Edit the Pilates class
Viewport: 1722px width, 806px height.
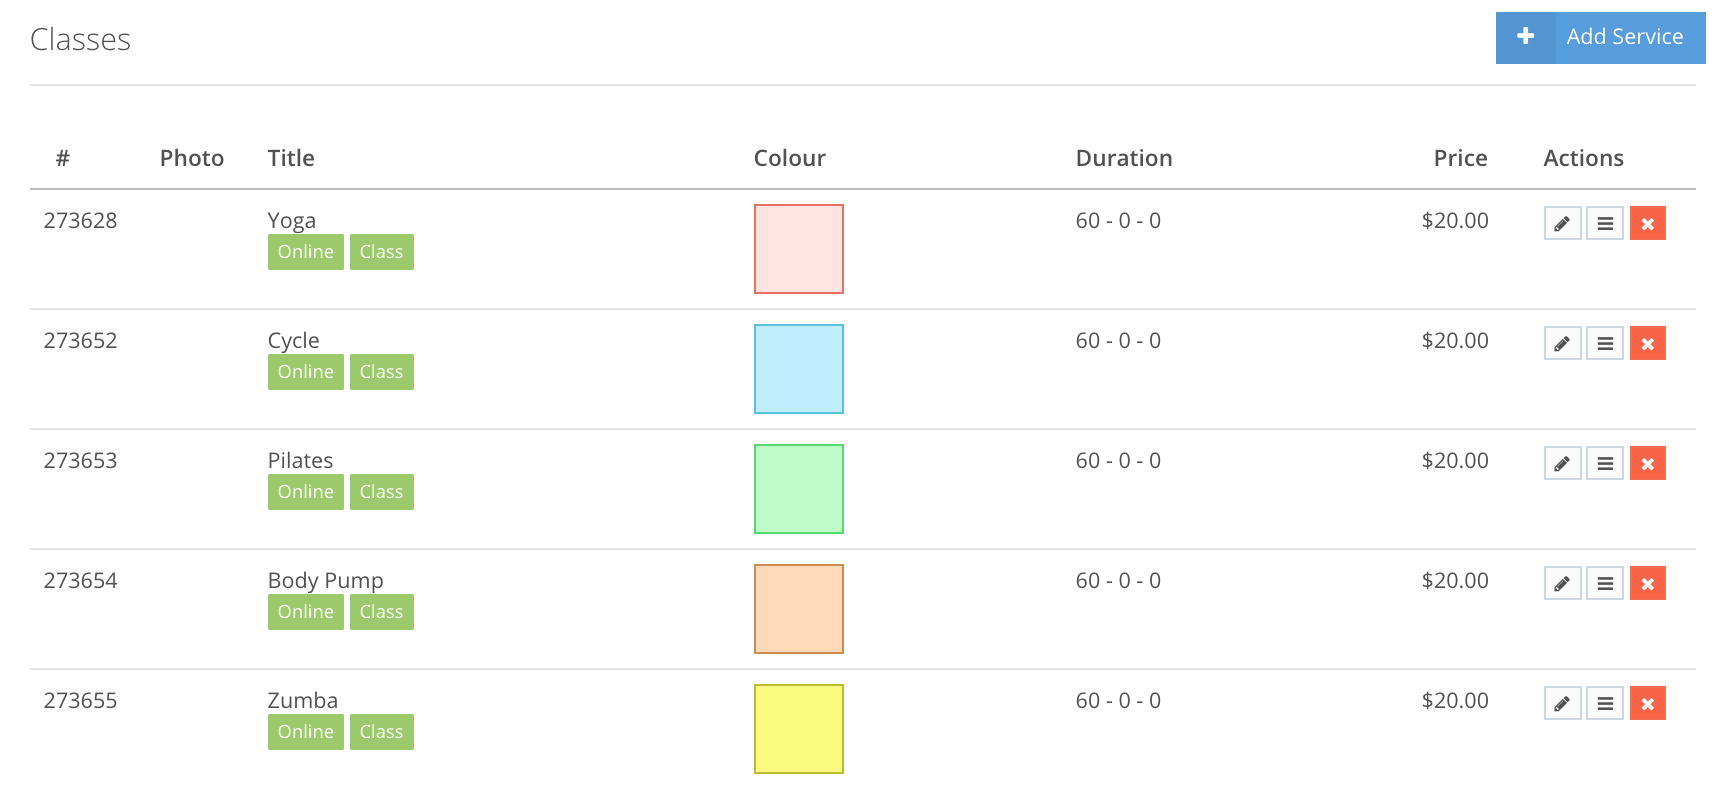(1562, 462)
